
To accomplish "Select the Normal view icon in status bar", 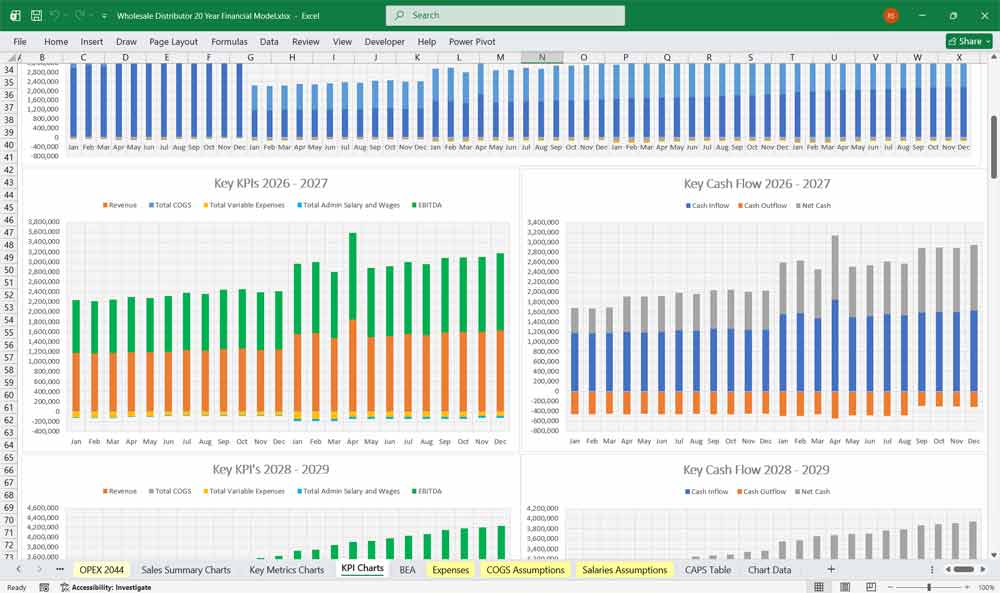I will coord(820,586).
